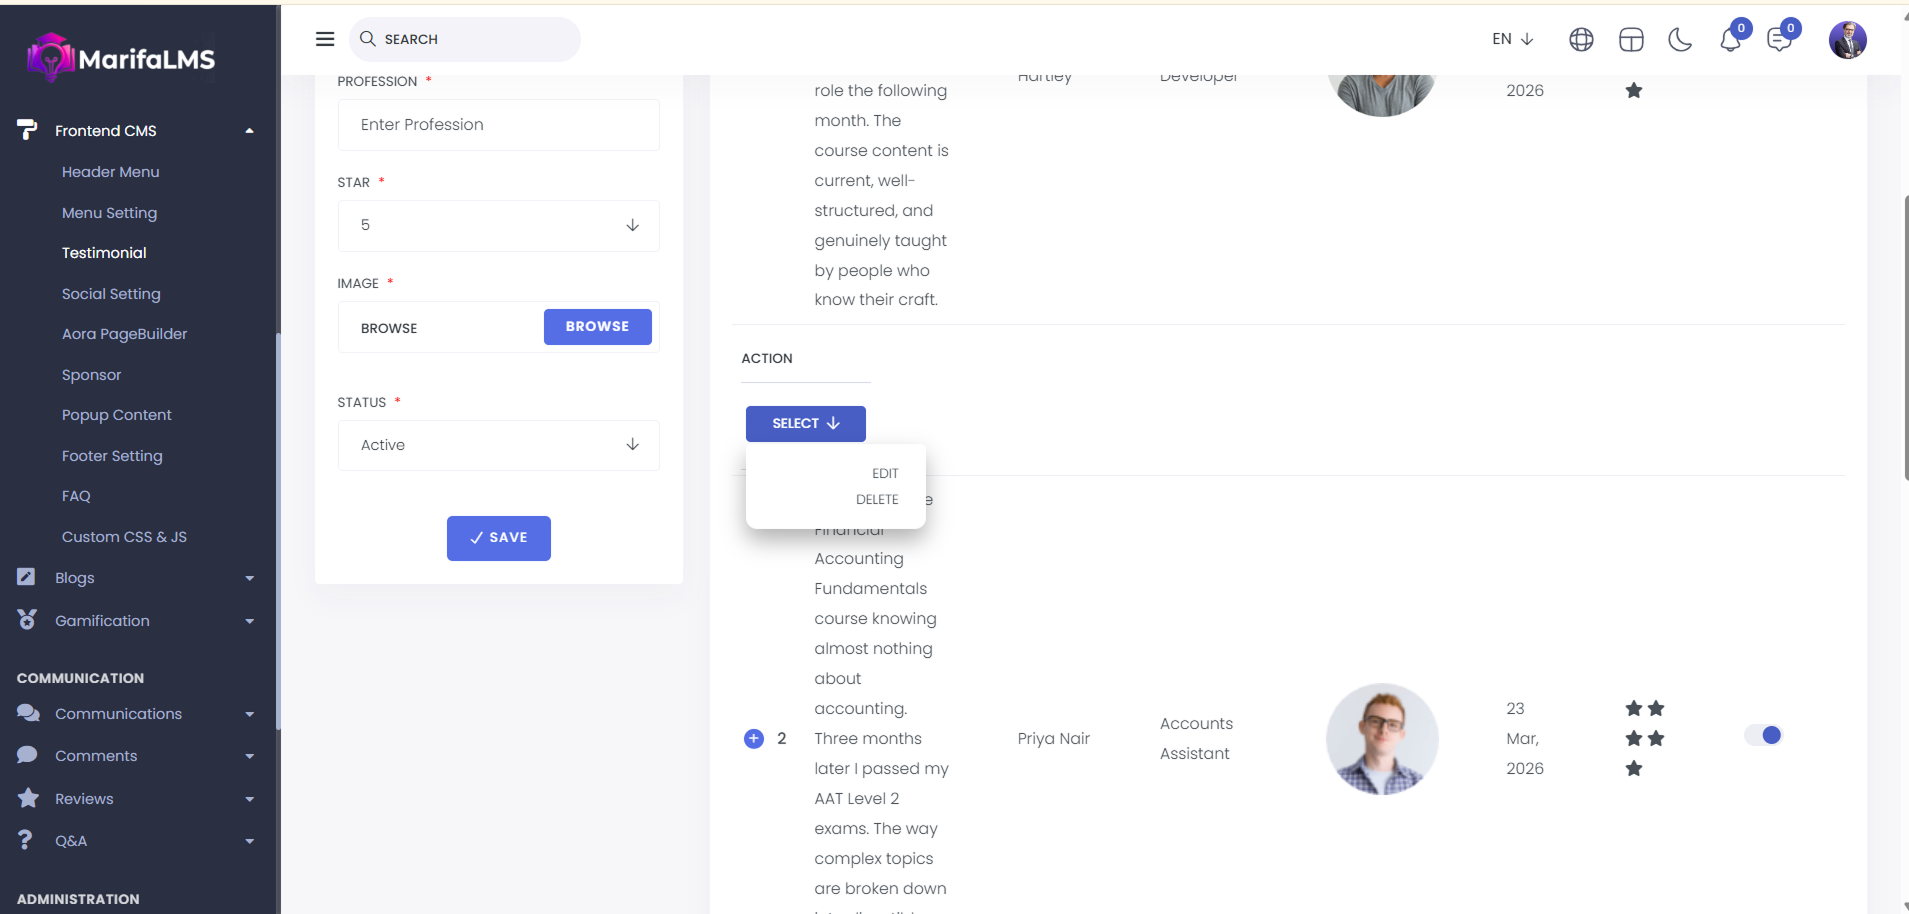1909x914 pixels.
Task: Expand row 2 plus icon
Action: click(754, 739)
